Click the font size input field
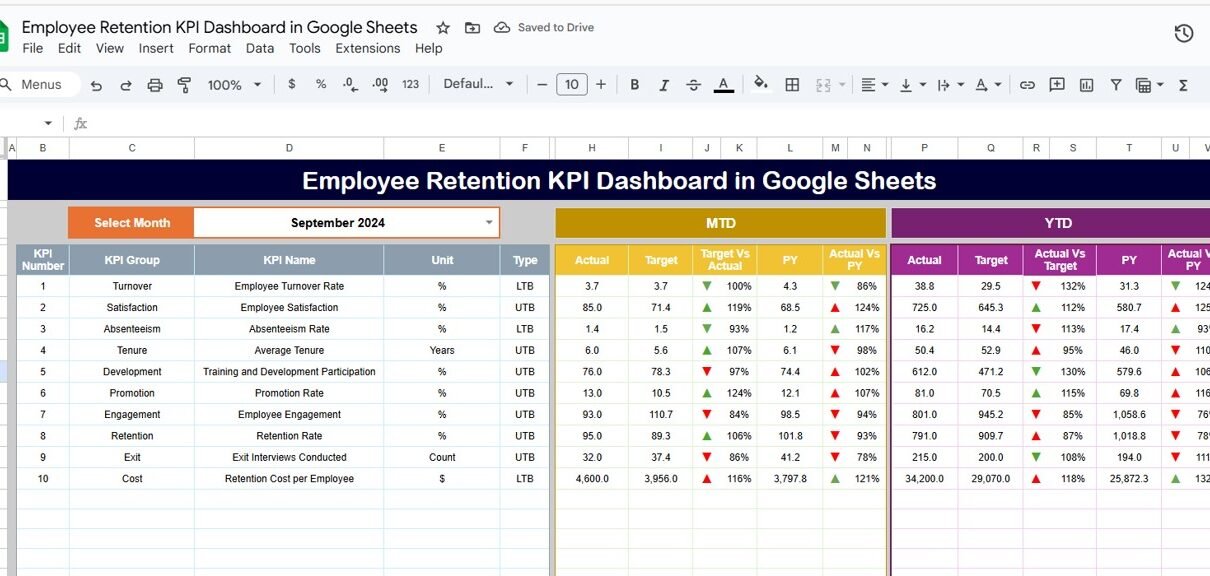The height and width of the screenshot is (576, 1210). (x=570, y=85)
